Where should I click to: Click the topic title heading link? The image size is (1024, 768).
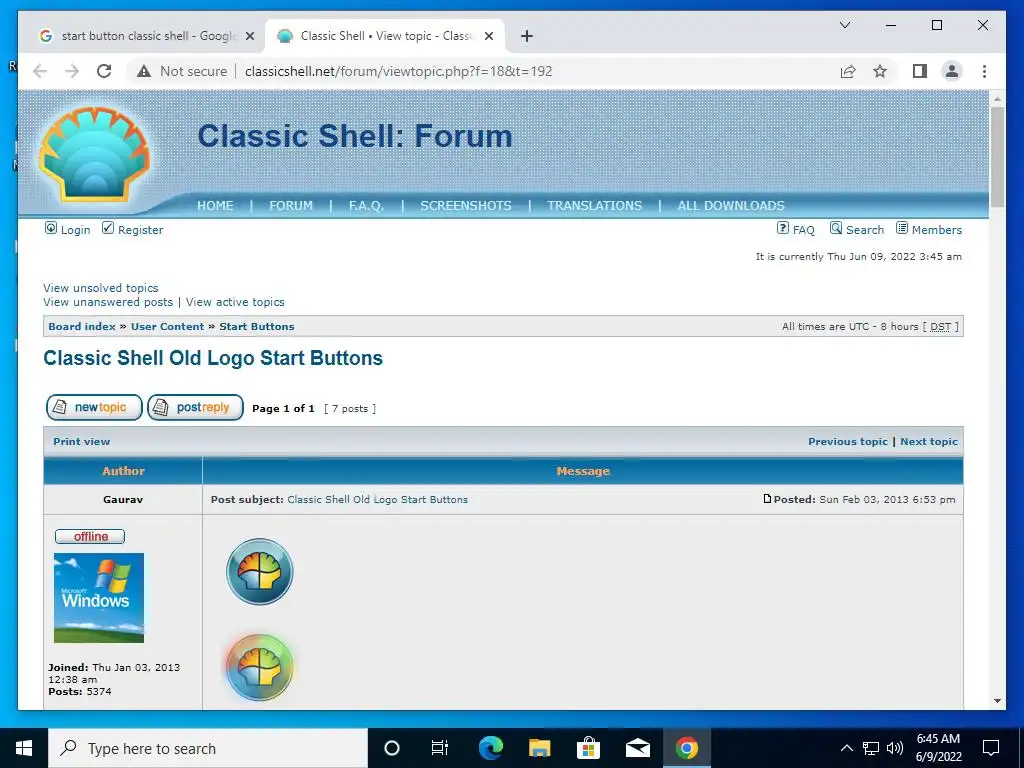[213, 358]
